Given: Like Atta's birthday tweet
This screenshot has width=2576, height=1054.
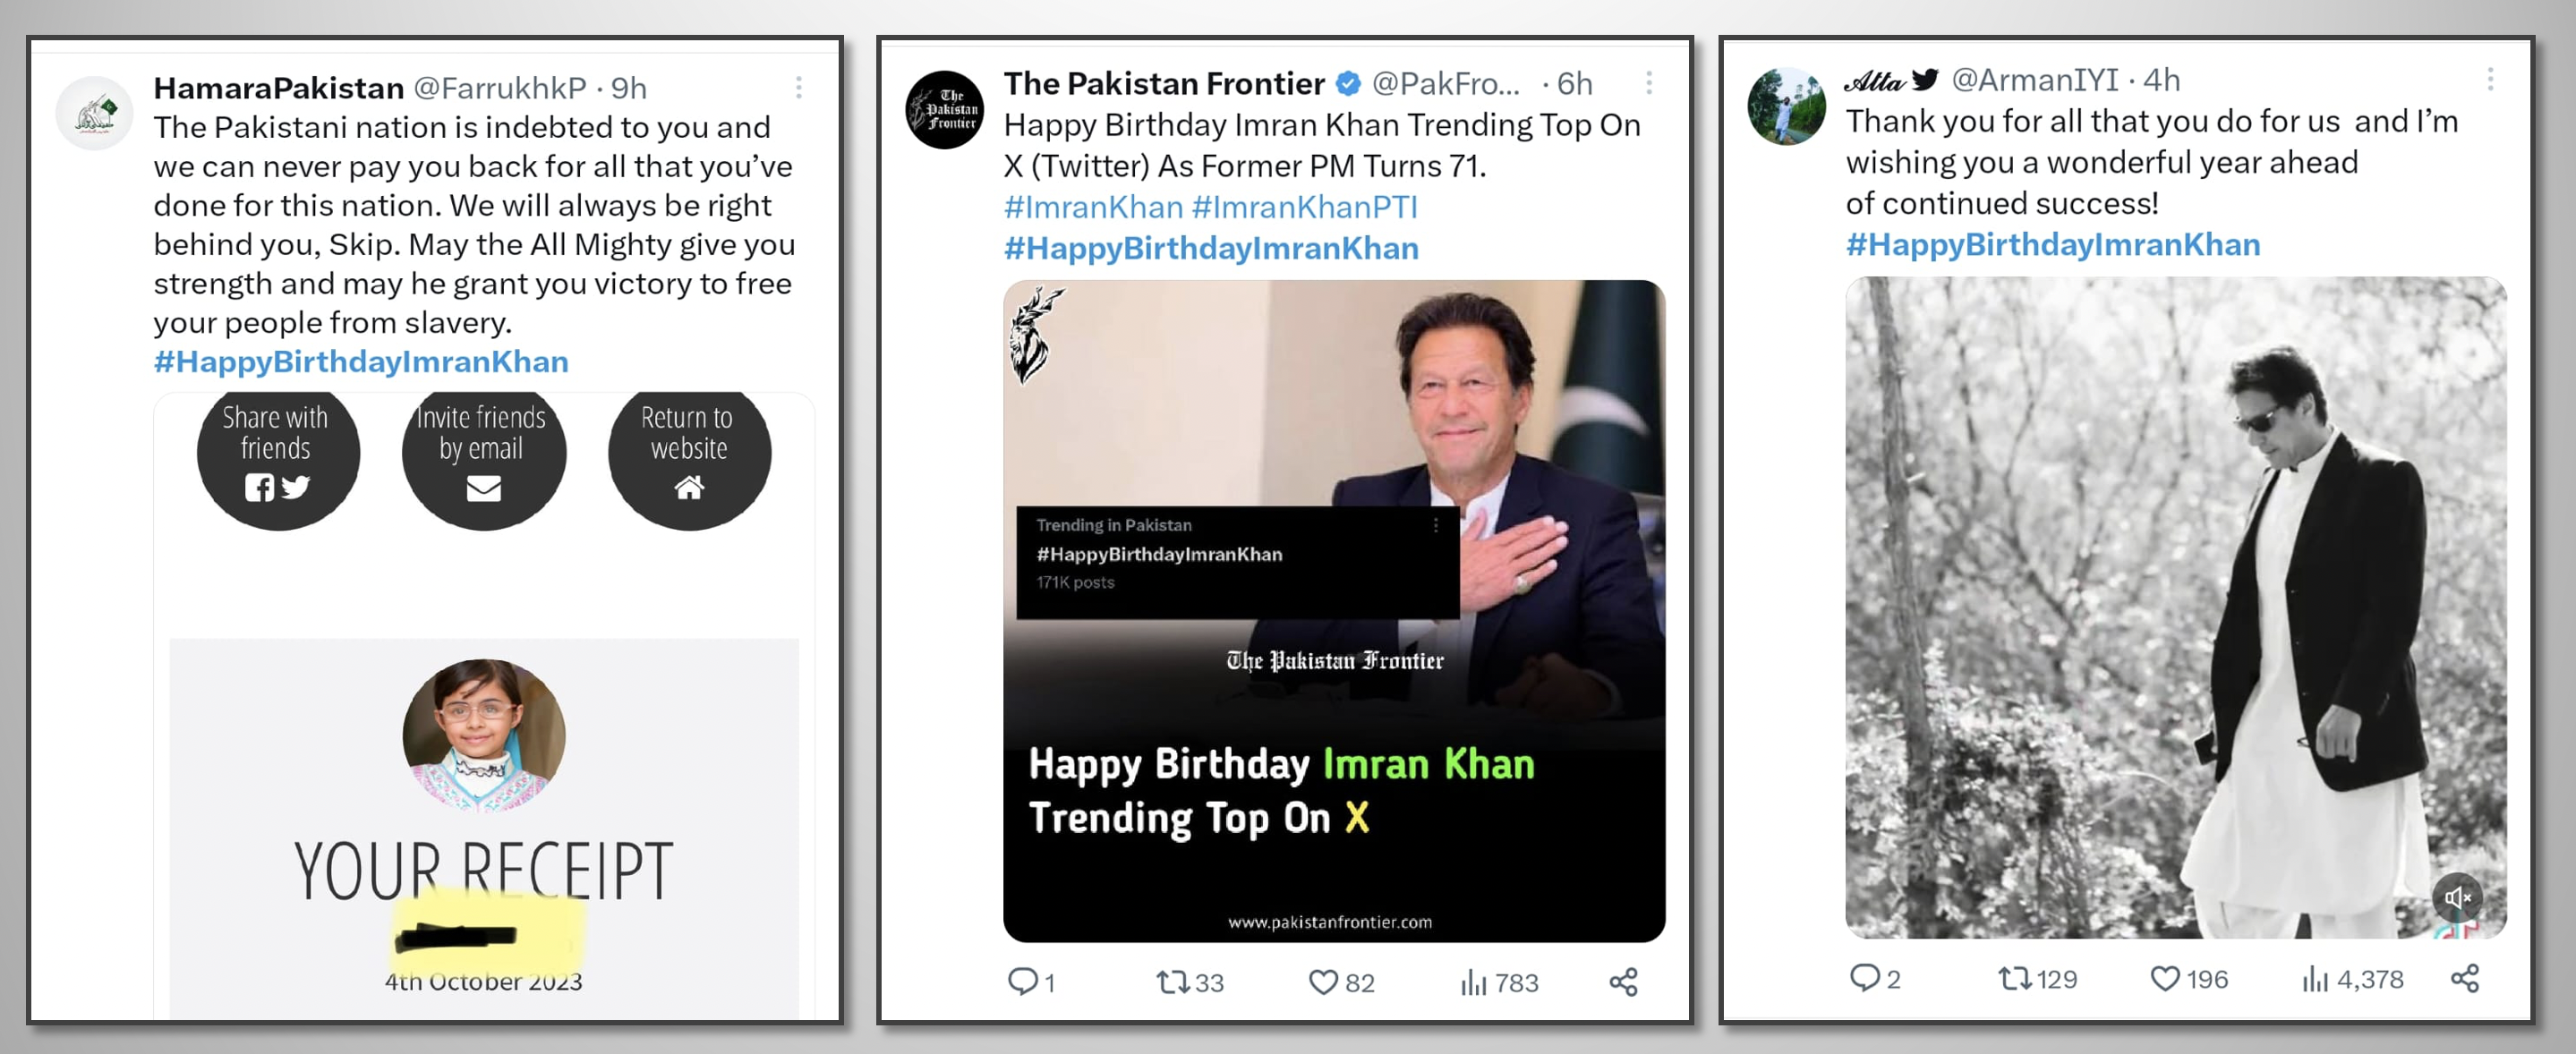Looking at the screenshot, I should 2165,978.
